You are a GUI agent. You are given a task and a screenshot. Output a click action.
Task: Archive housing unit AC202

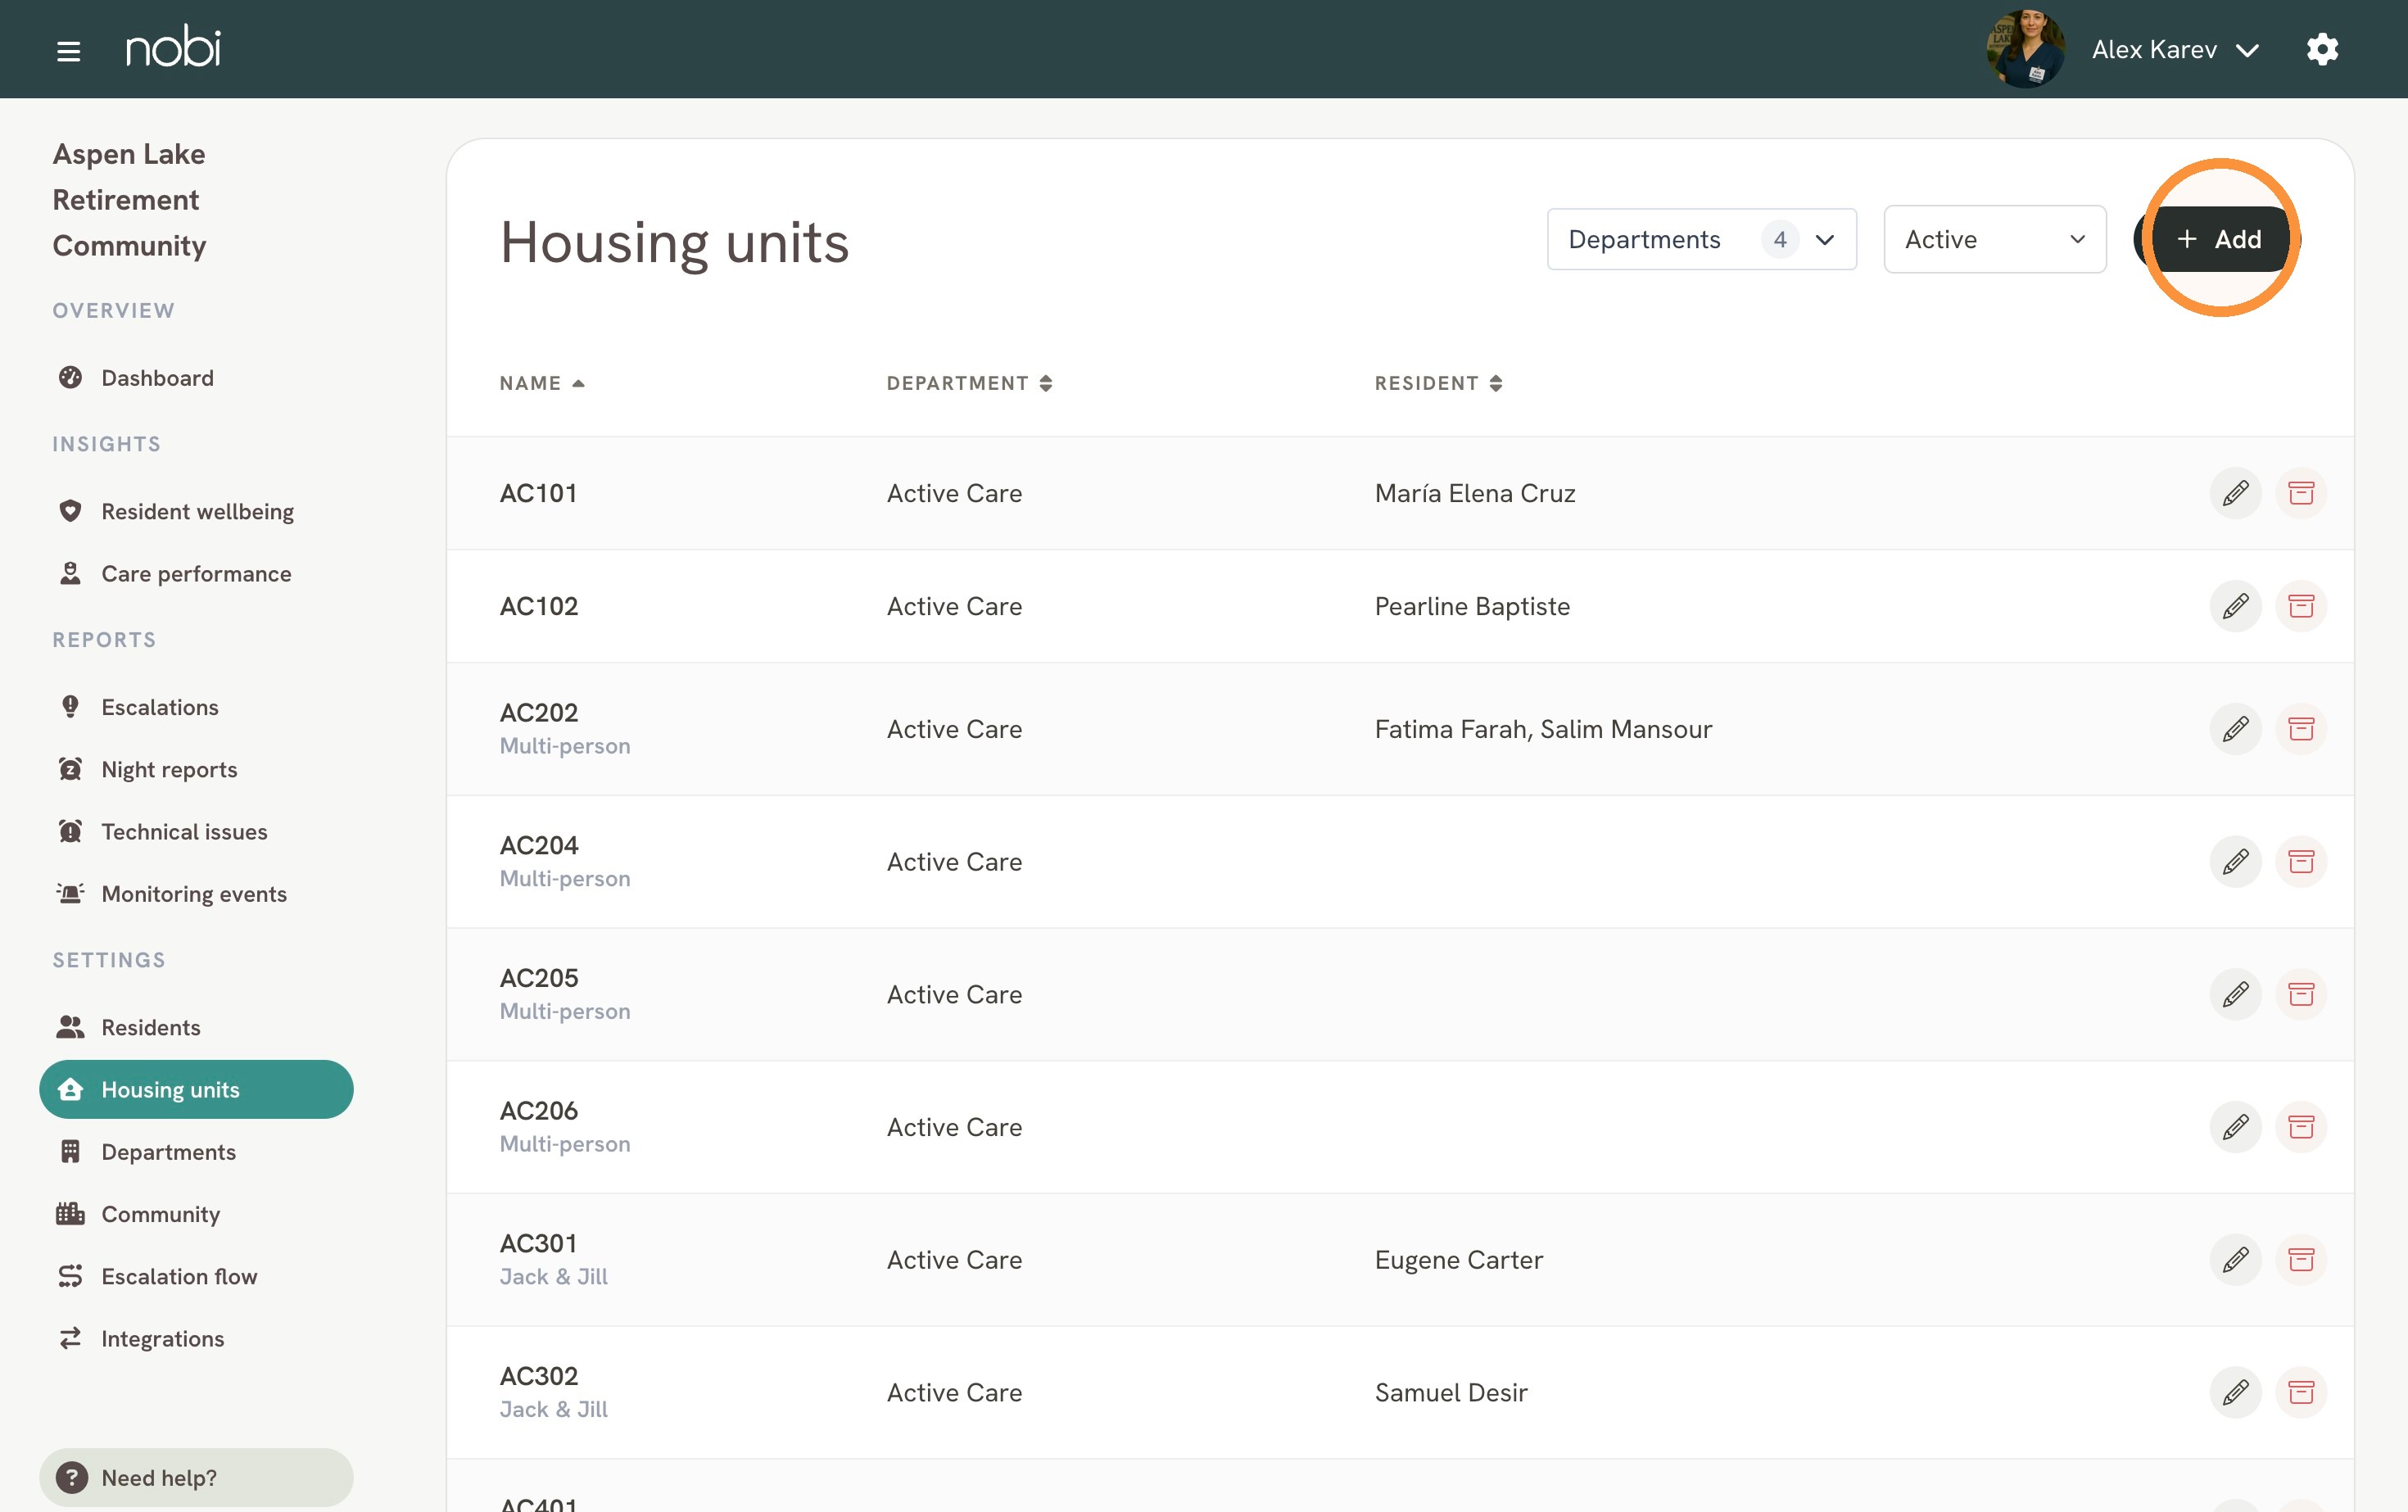coord(2301,729)
